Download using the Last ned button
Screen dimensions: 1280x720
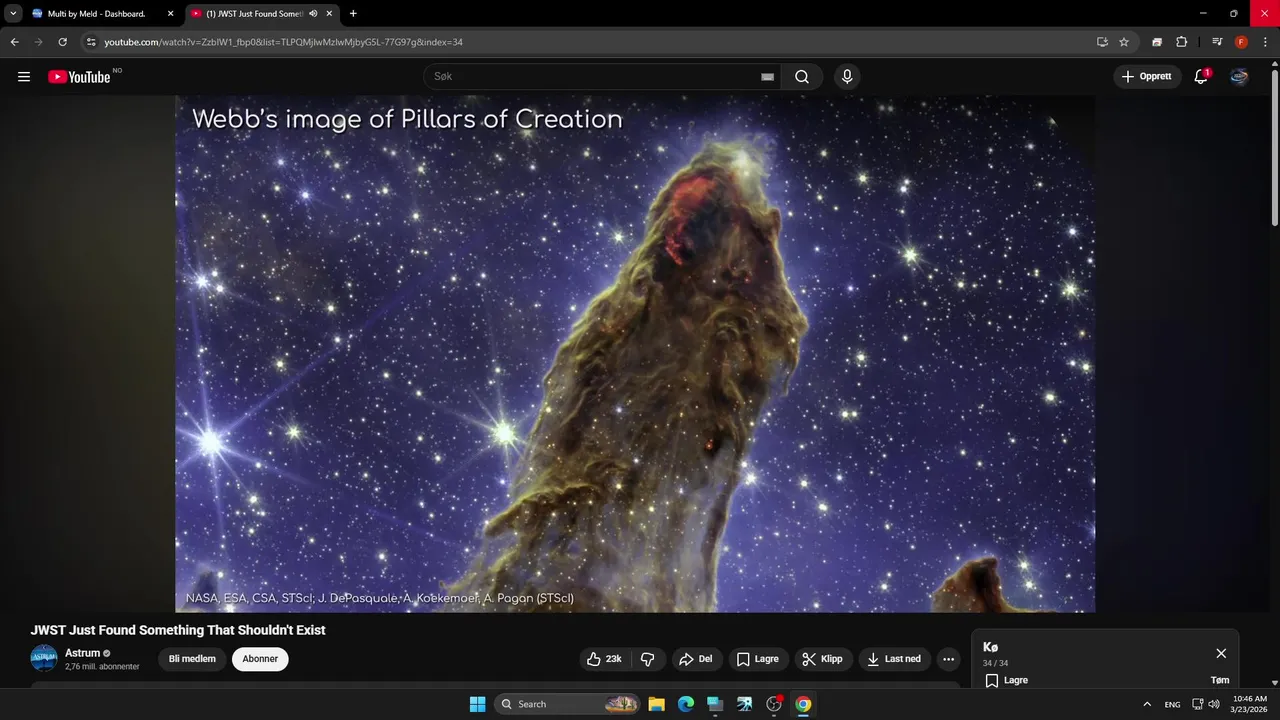894,659
